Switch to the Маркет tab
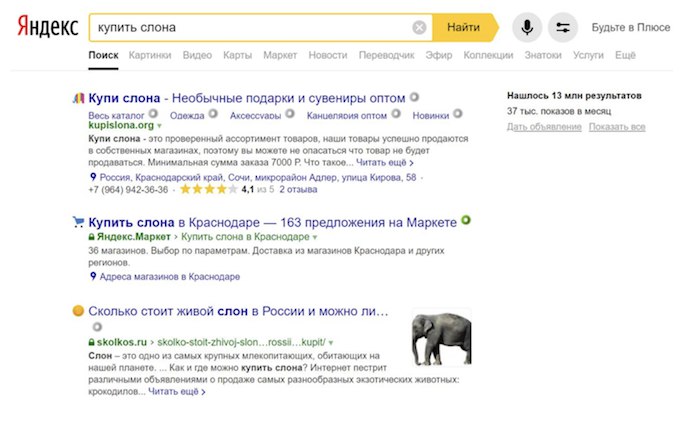 pos(280,55)
